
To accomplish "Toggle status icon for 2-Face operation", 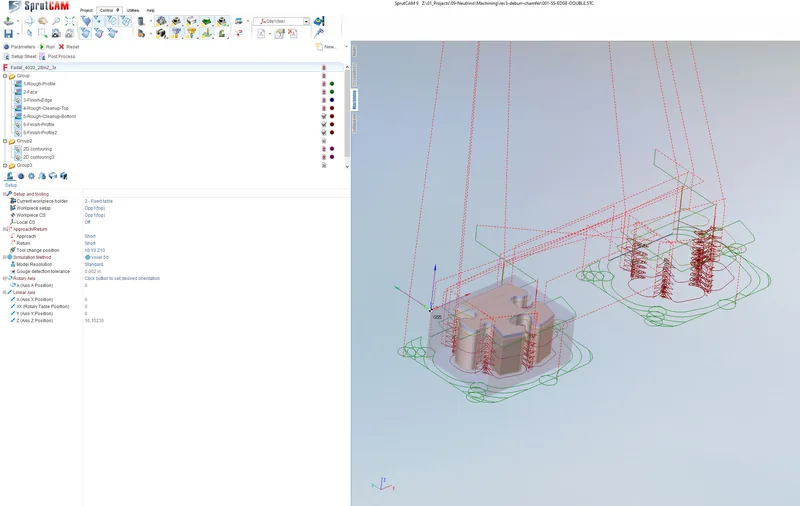I will click(x=323, y=92).
